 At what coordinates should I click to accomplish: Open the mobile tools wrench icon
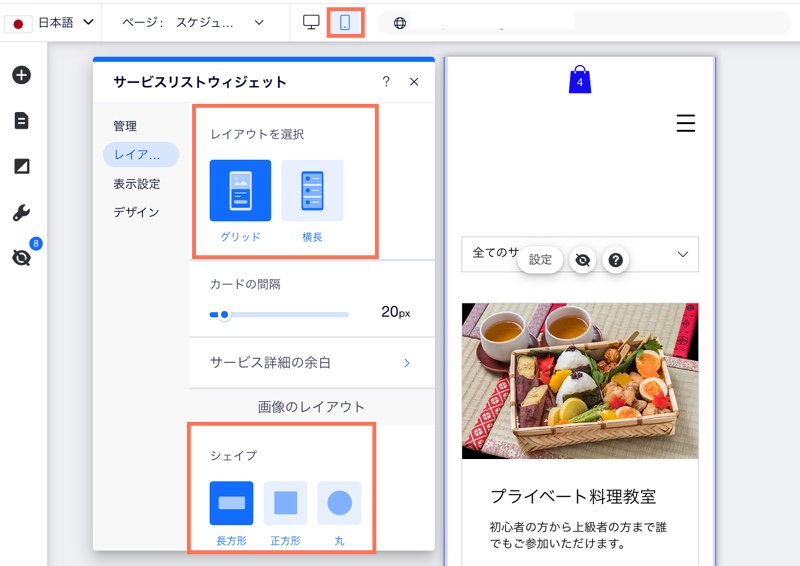(x=21, y=212)
